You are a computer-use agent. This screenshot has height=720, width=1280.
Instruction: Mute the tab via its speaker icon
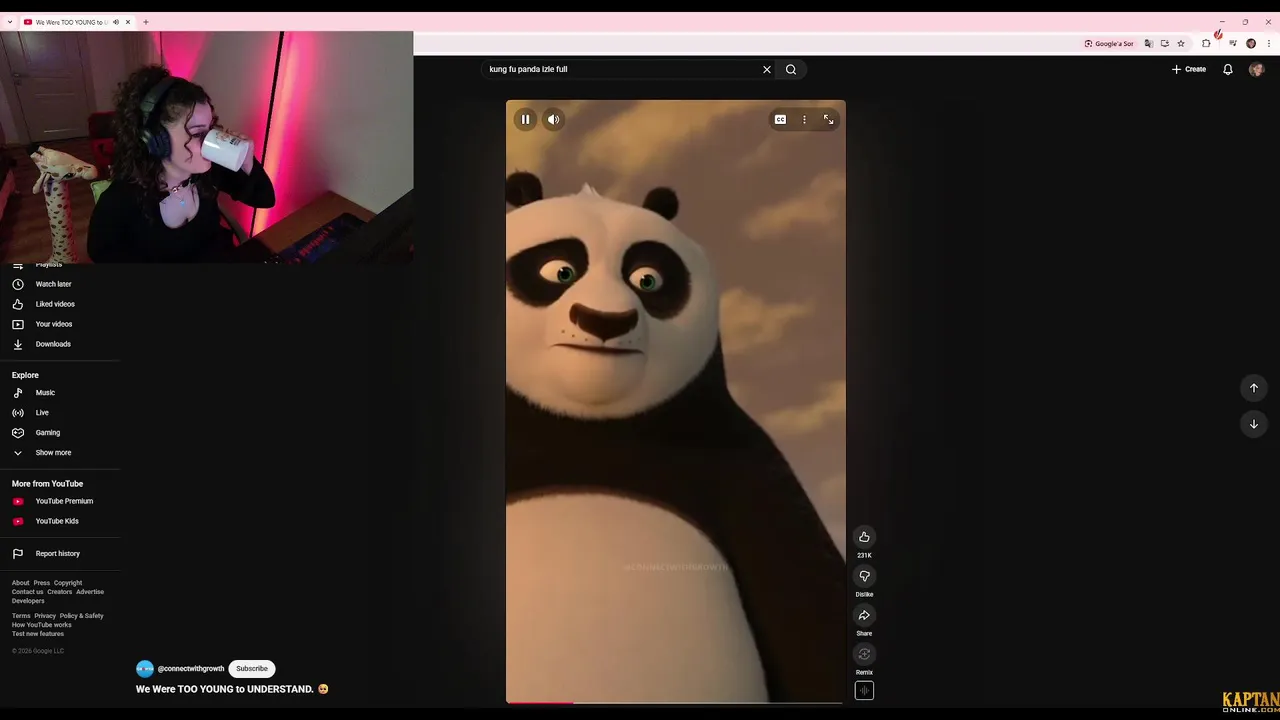[116, 22]
